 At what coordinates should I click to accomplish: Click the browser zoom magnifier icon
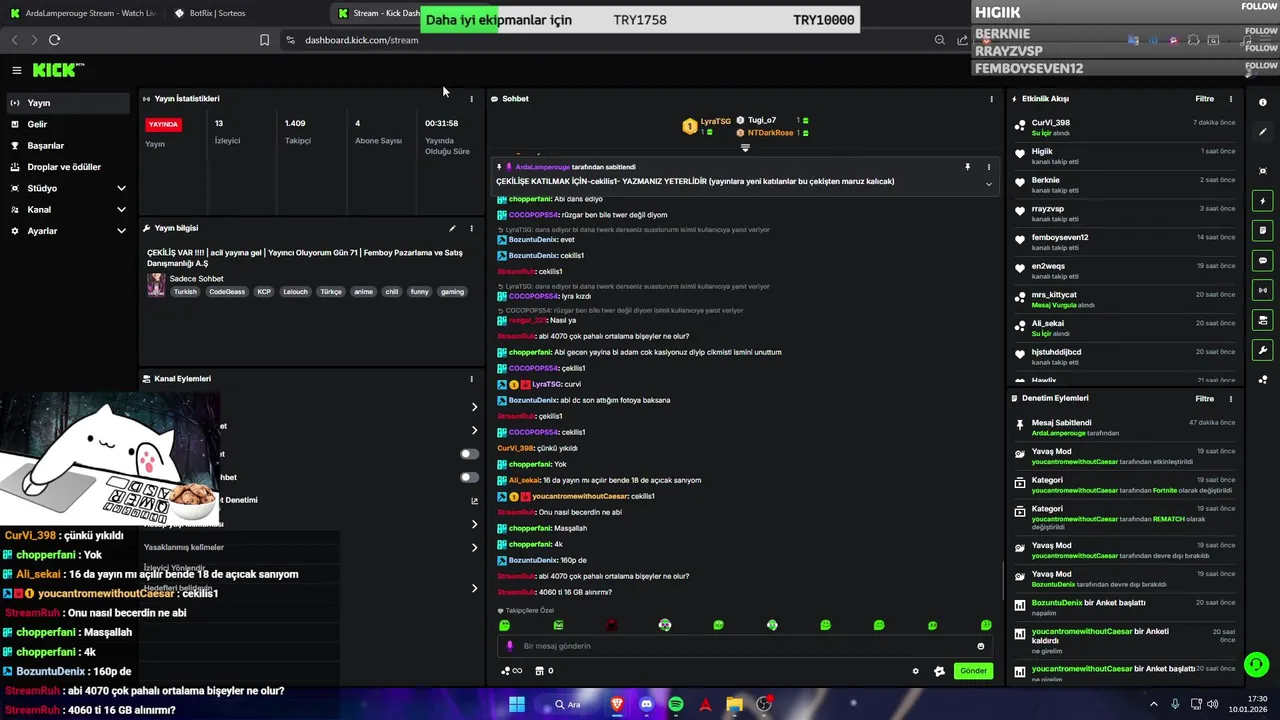[x=940, y=40]
